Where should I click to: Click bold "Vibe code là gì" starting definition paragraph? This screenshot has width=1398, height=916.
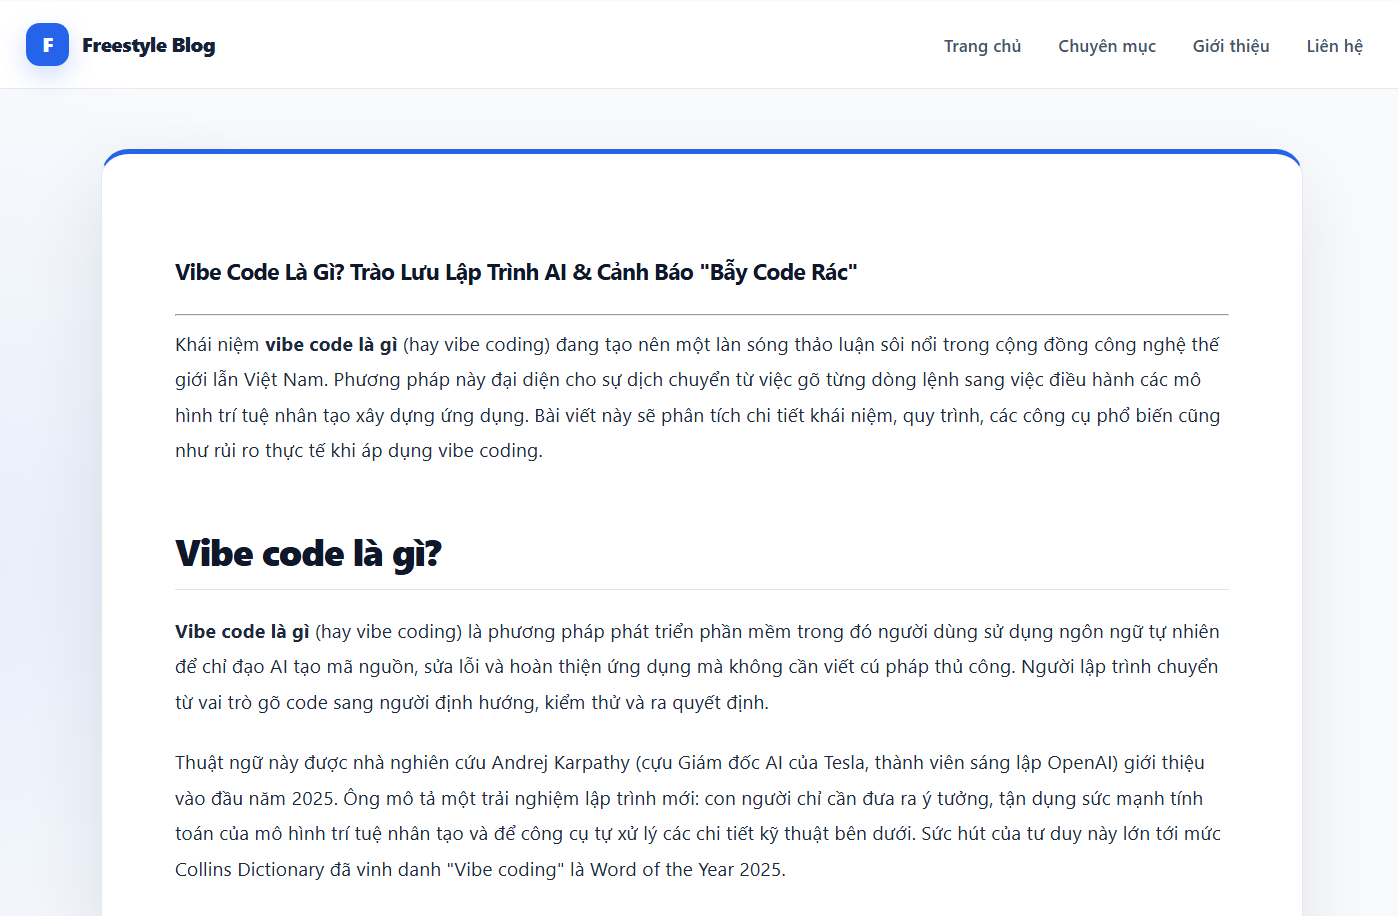[242, 632]
